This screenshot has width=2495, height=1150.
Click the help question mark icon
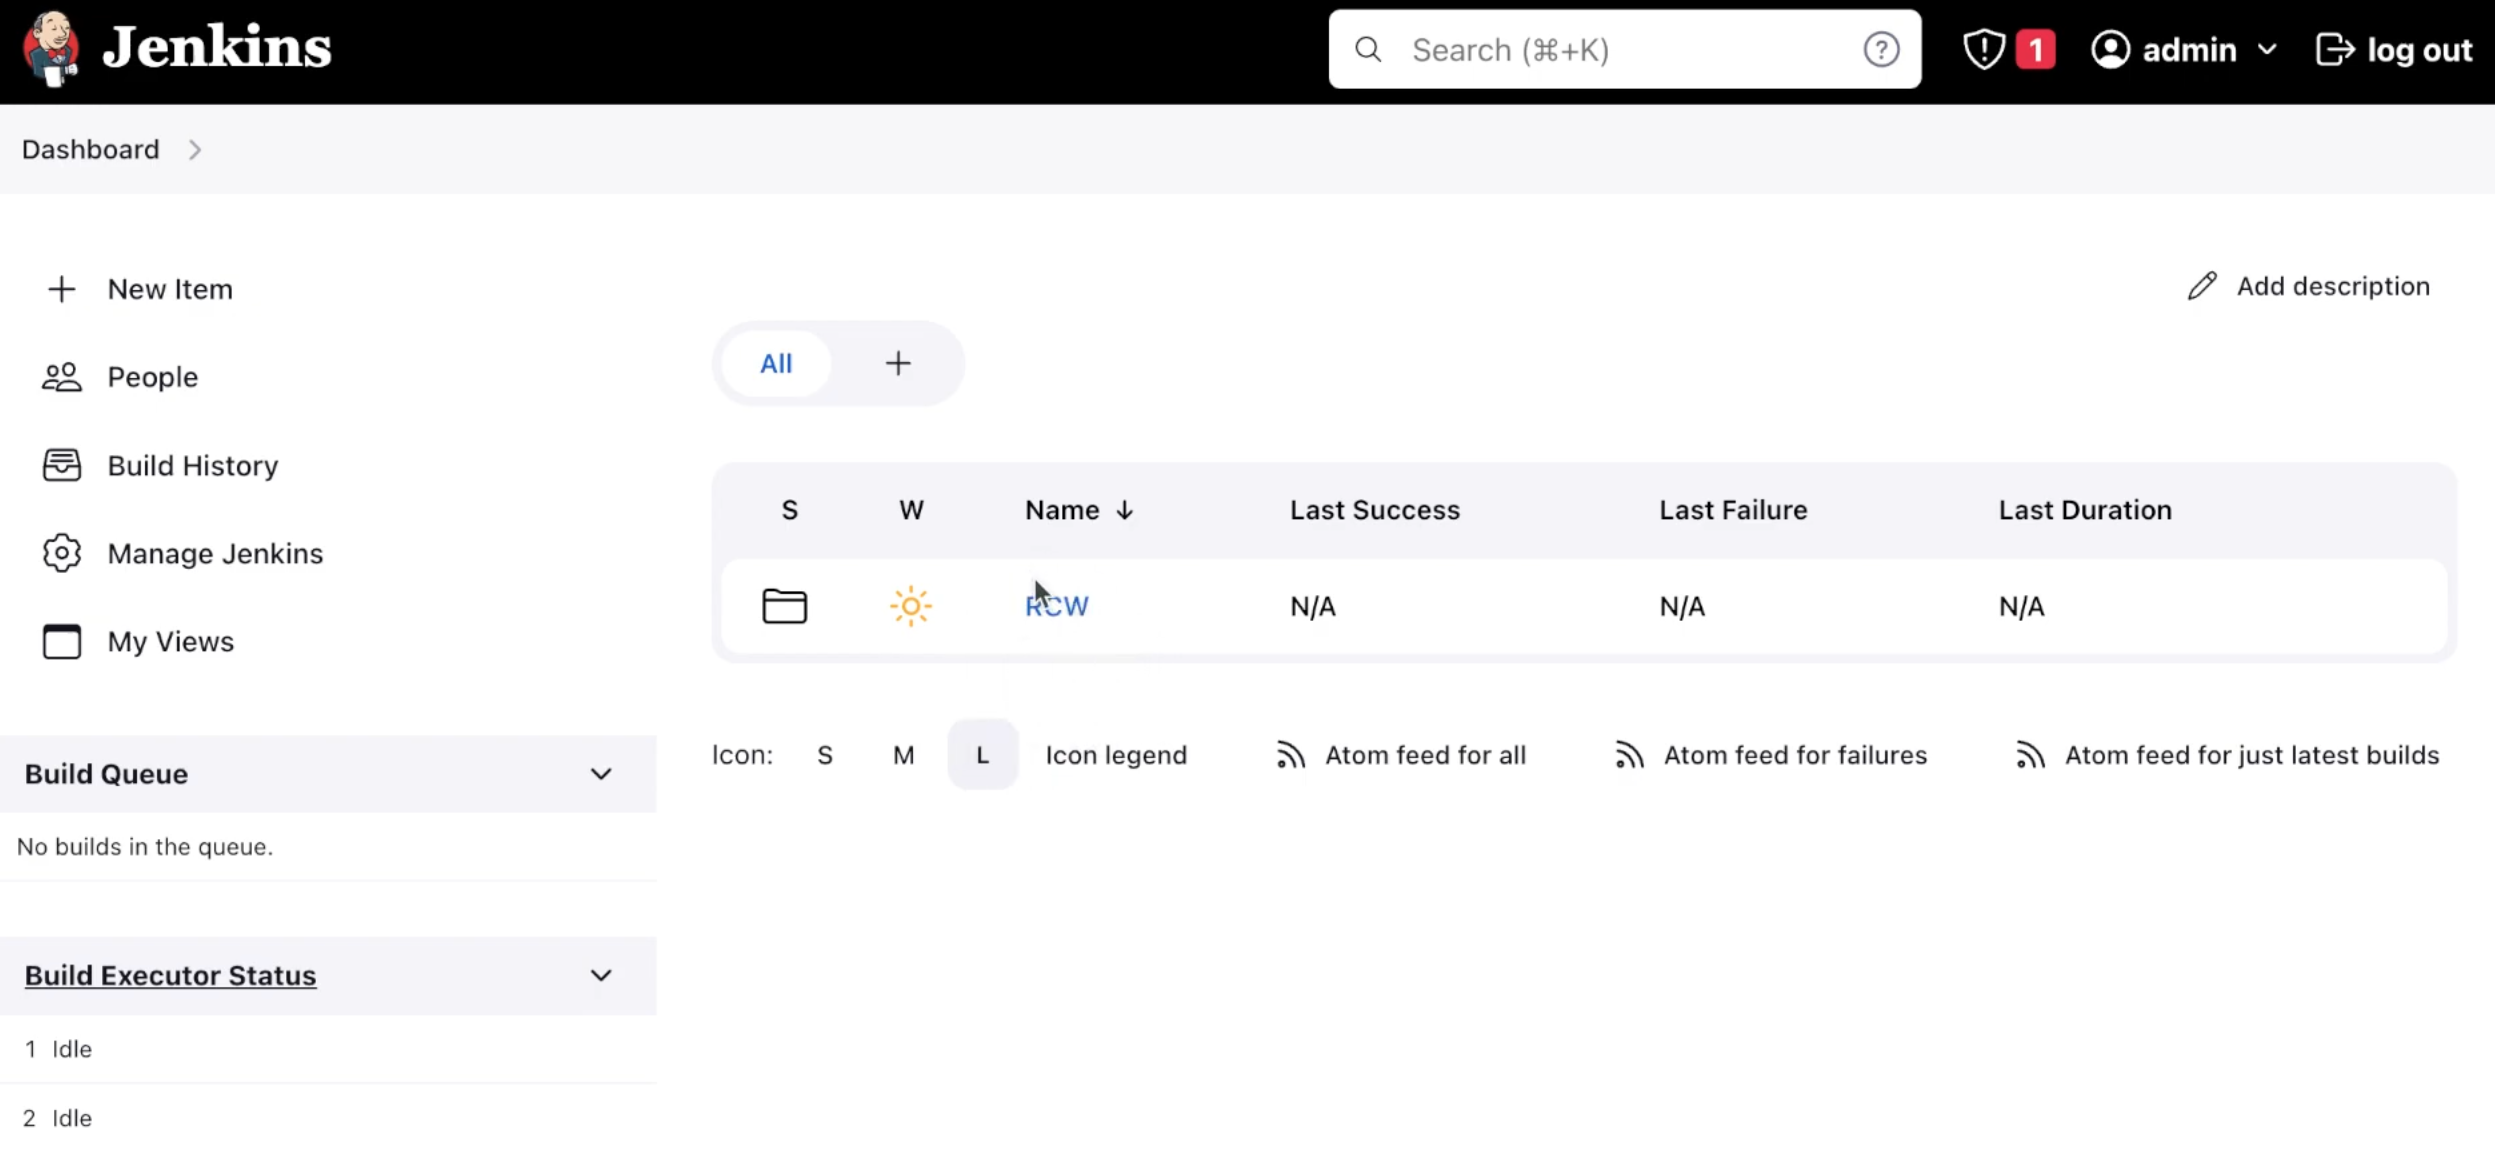point(1884,49)
